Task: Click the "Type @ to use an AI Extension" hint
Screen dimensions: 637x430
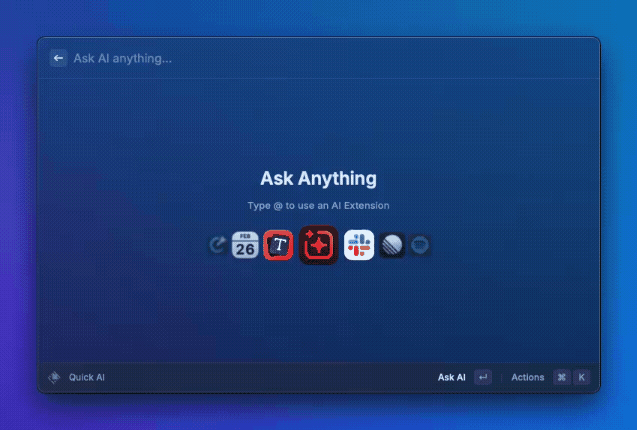Action: [318, 205]
